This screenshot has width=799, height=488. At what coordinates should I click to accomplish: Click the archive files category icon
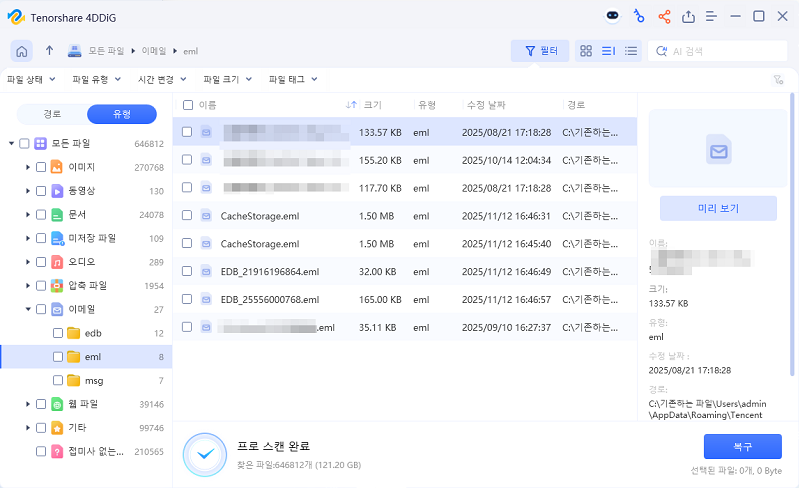tap(57, 286)
